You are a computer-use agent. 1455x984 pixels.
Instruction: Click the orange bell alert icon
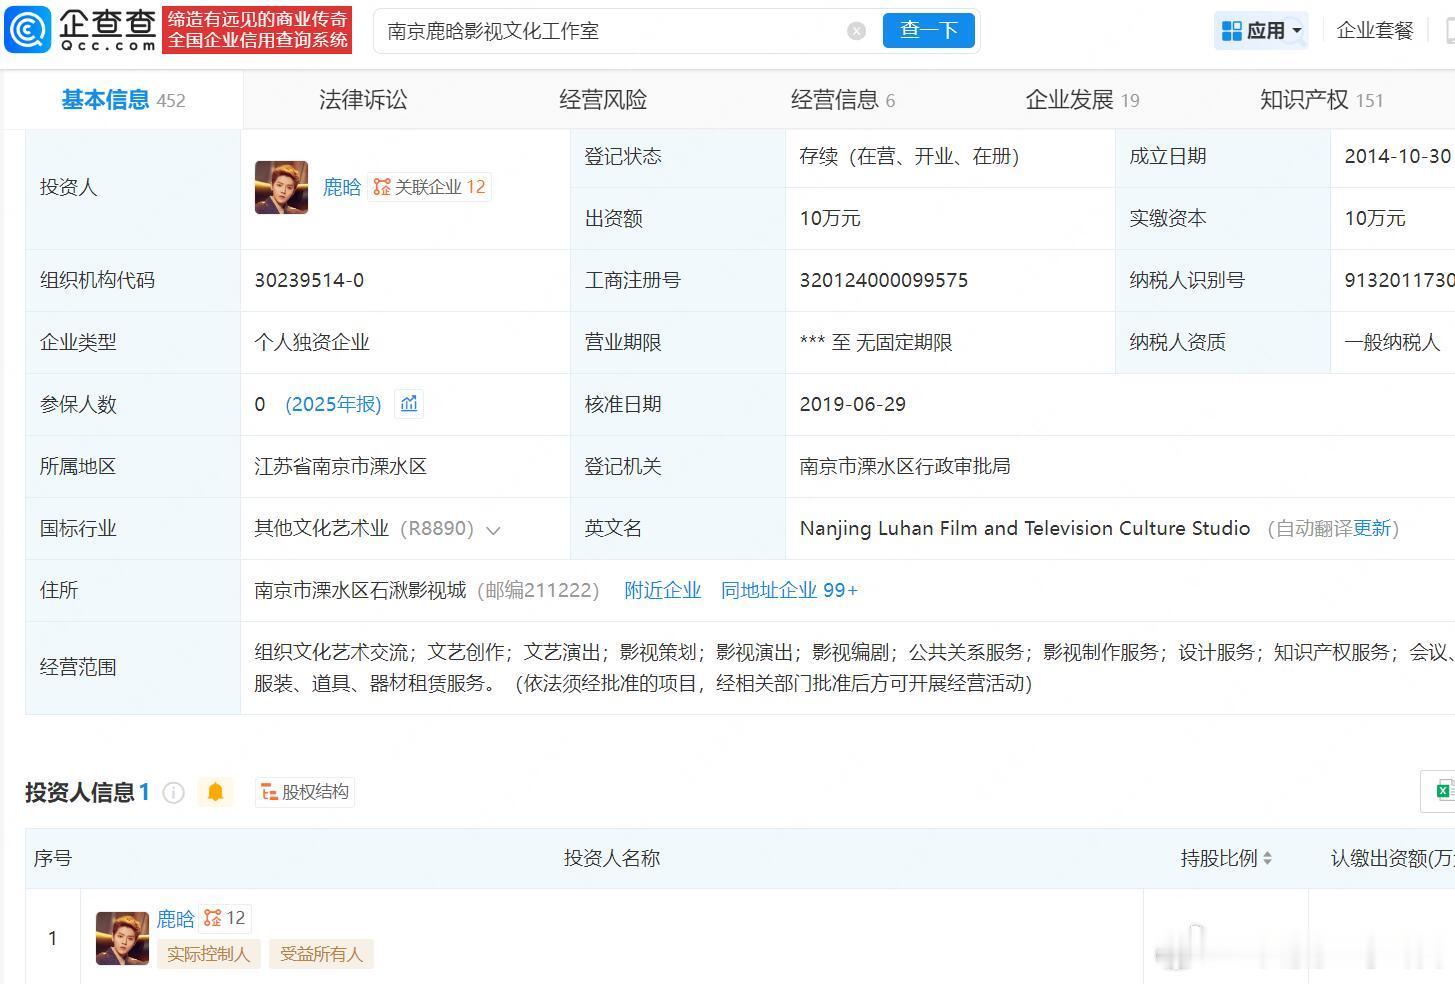pyautogui.click(x=215, y=792)
